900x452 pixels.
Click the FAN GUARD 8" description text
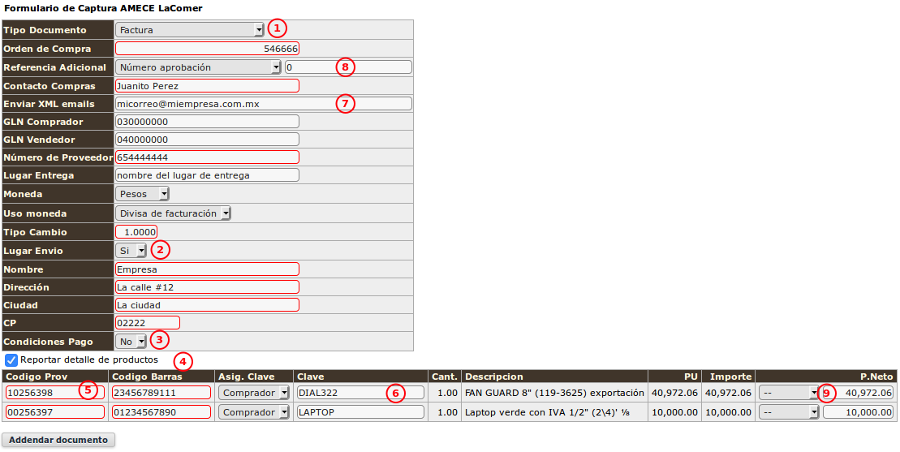point(555,393)
